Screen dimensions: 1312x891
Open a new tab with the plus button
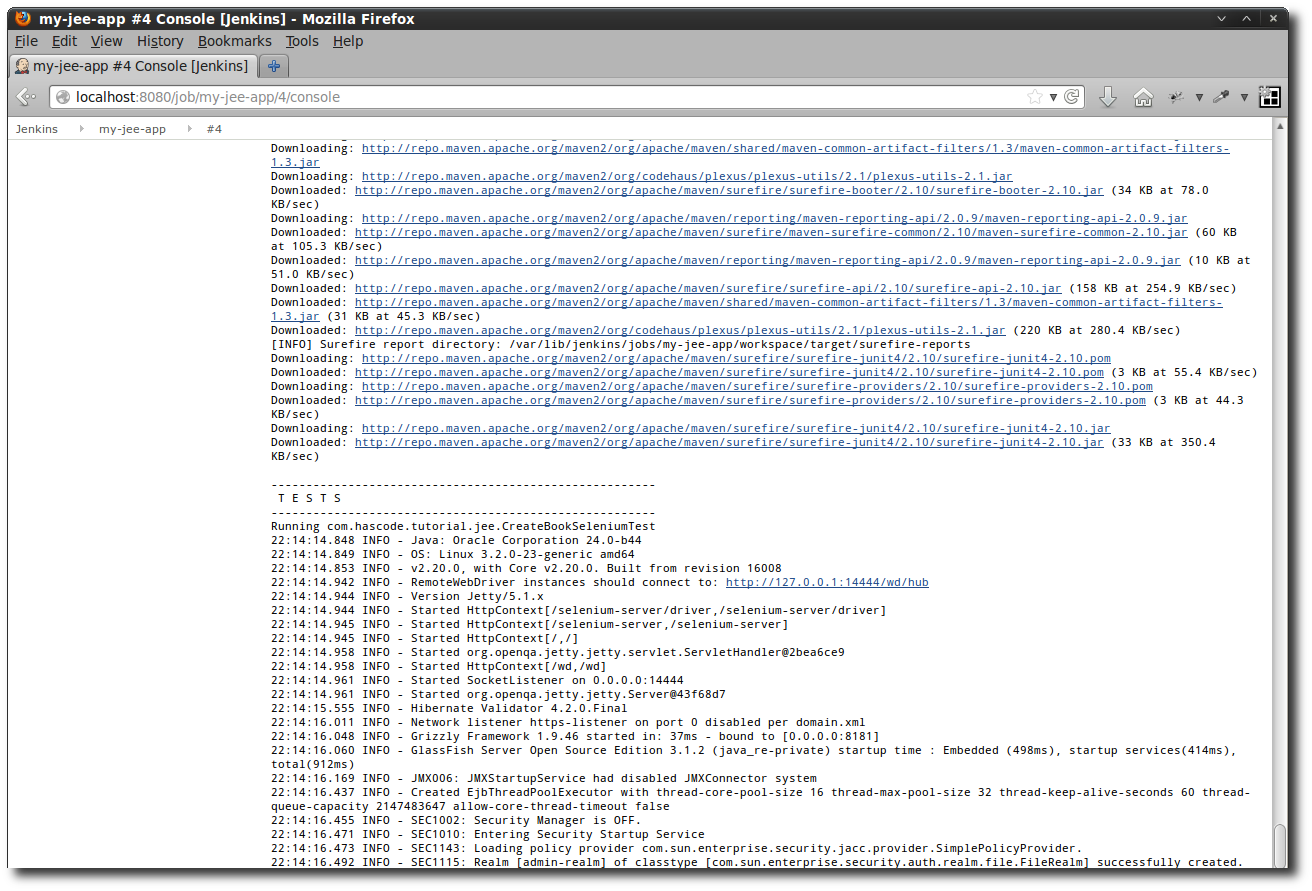[273, 65]
